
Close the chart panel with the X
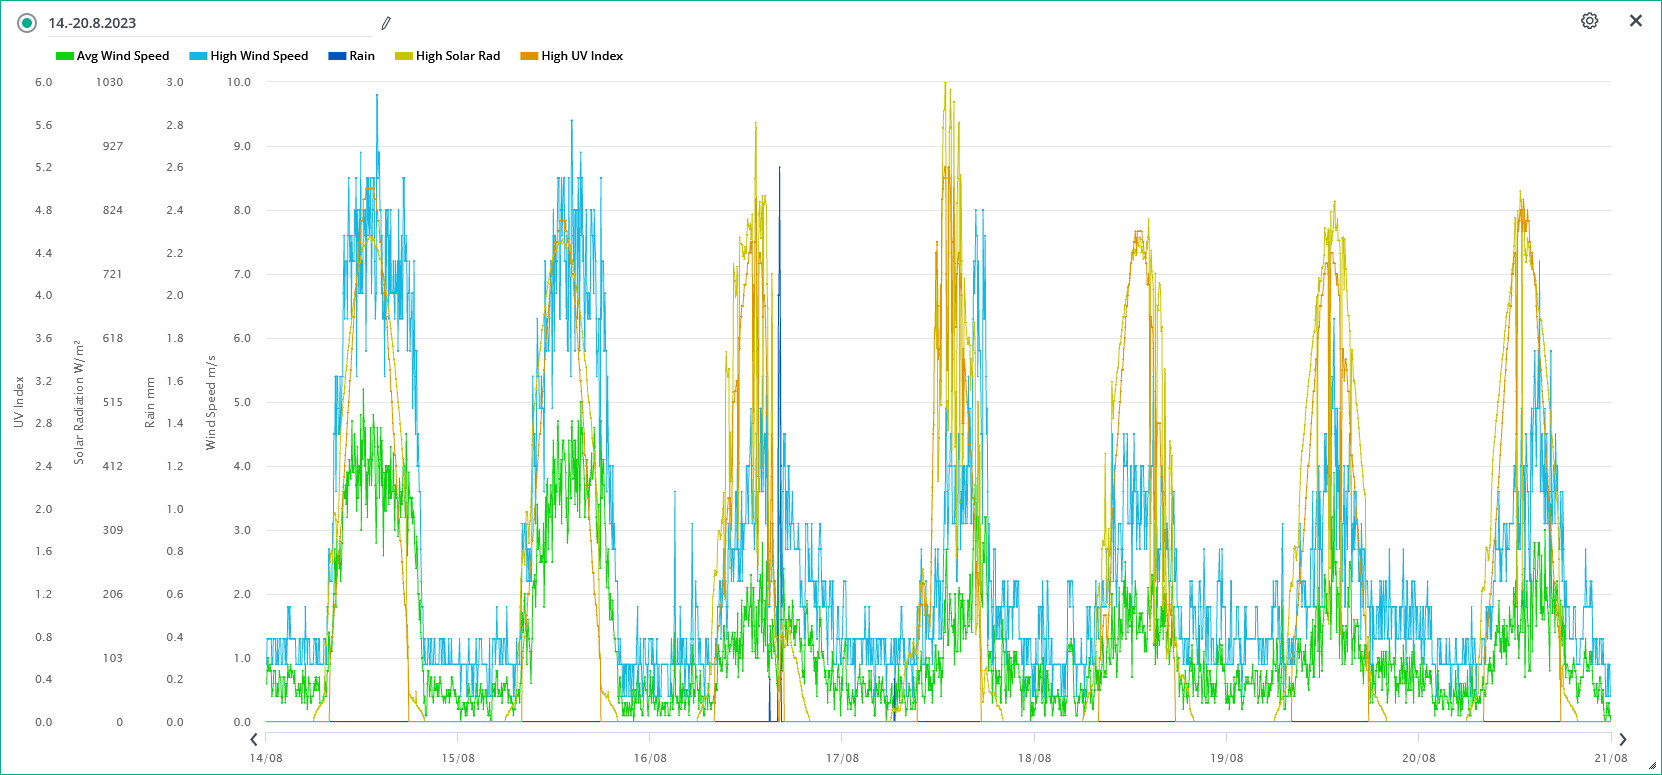point(1636,21)
